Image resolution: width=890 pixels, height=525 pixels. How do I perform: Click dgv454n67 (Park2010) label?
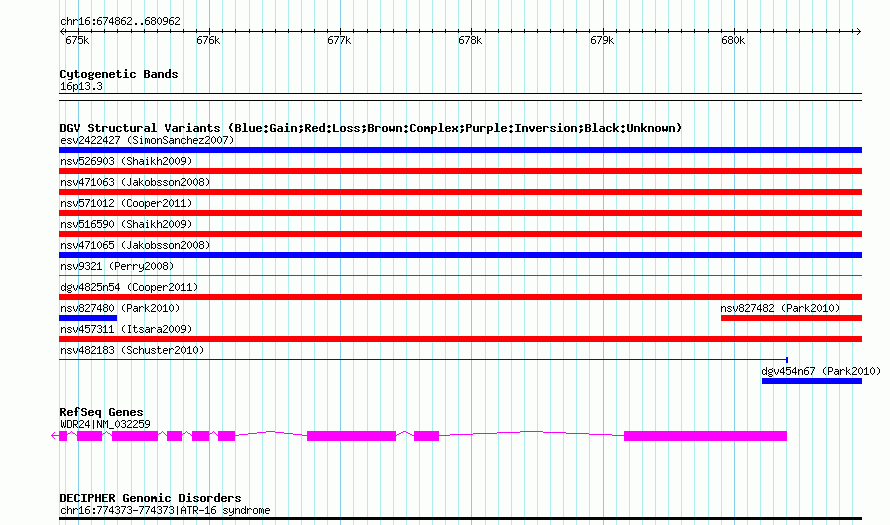tap(821, 371)
